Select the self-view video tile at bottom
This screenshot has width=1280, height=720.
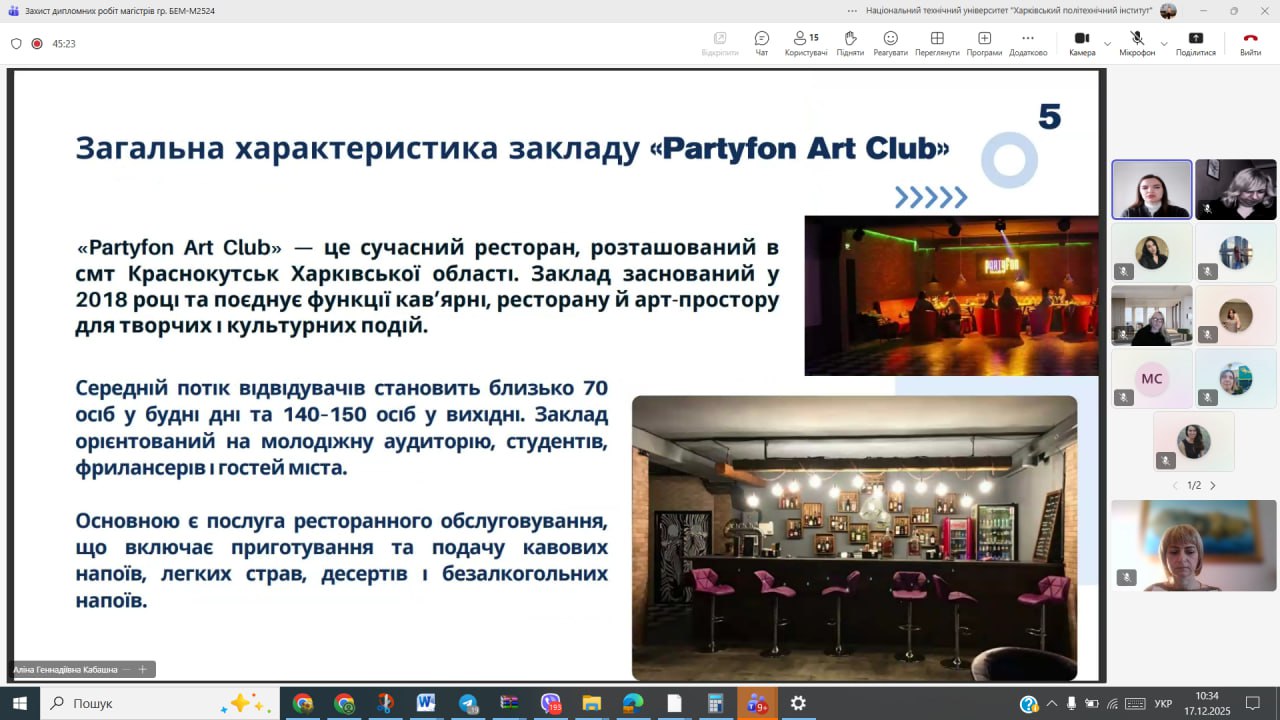1193,545
